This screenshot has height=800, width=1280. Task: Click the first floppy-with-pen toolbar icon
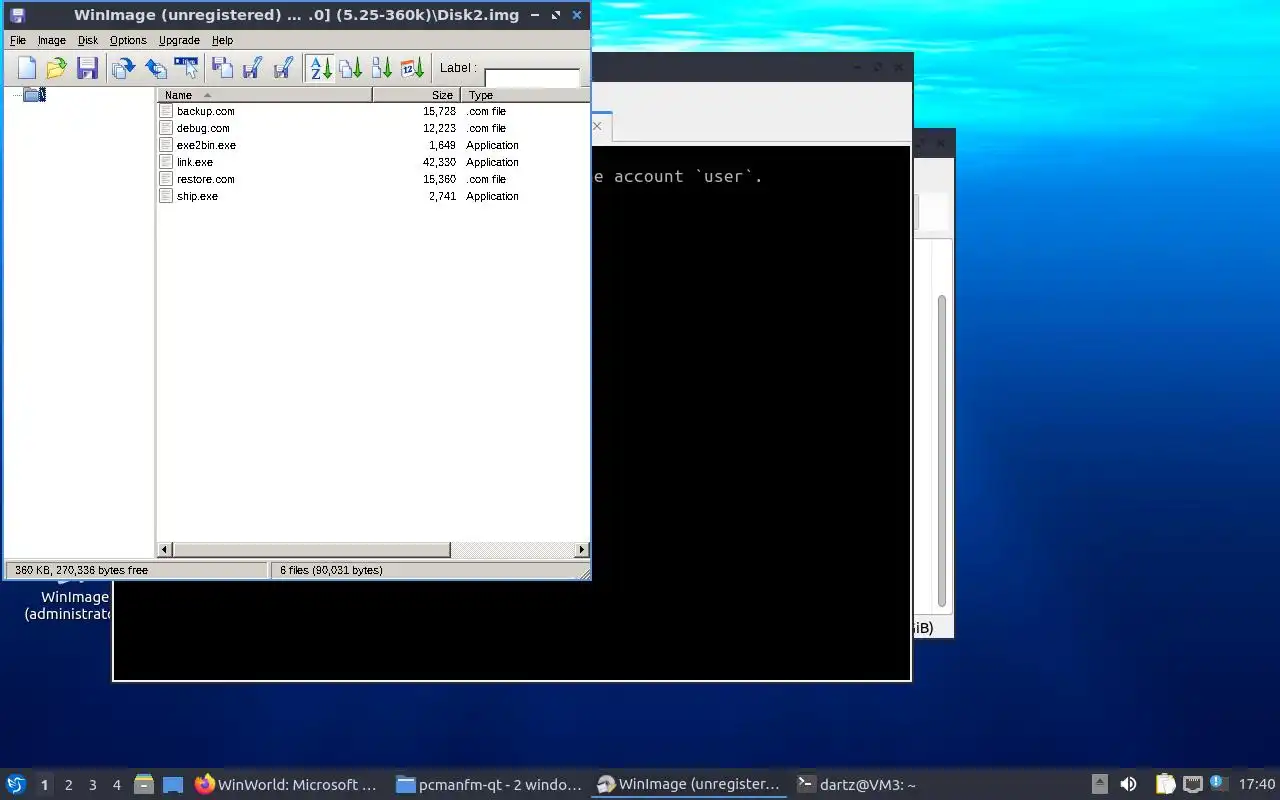253,68
